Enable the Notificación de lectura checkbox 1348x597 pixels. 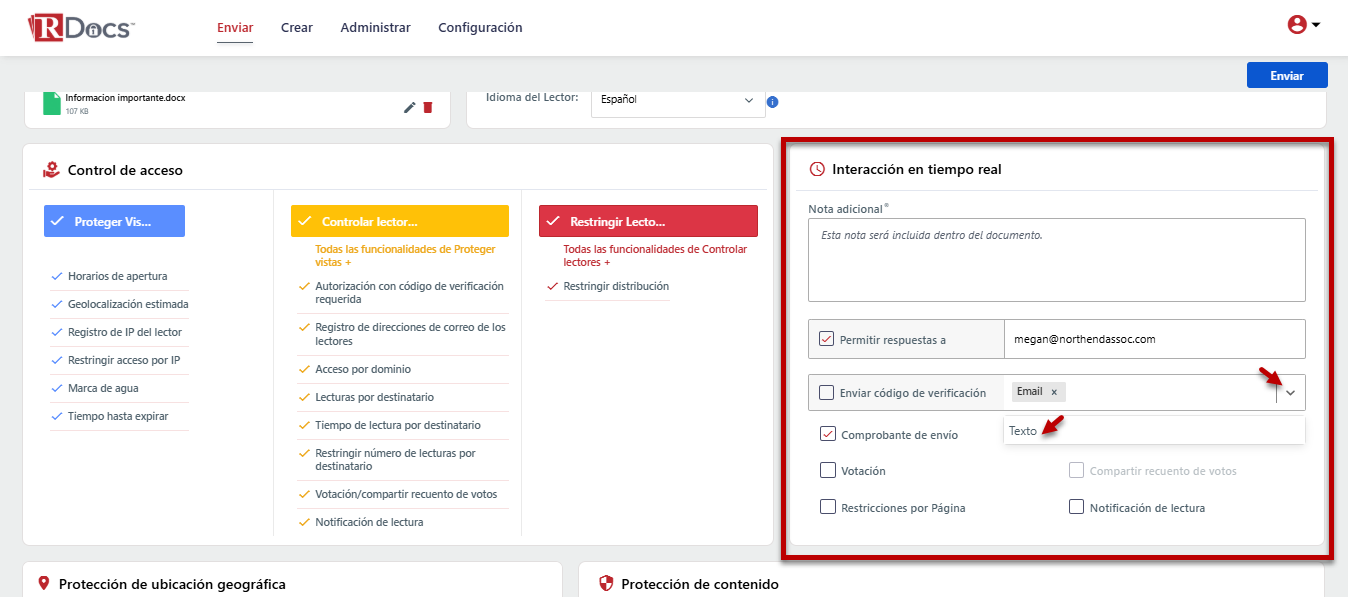[1076, 507]
